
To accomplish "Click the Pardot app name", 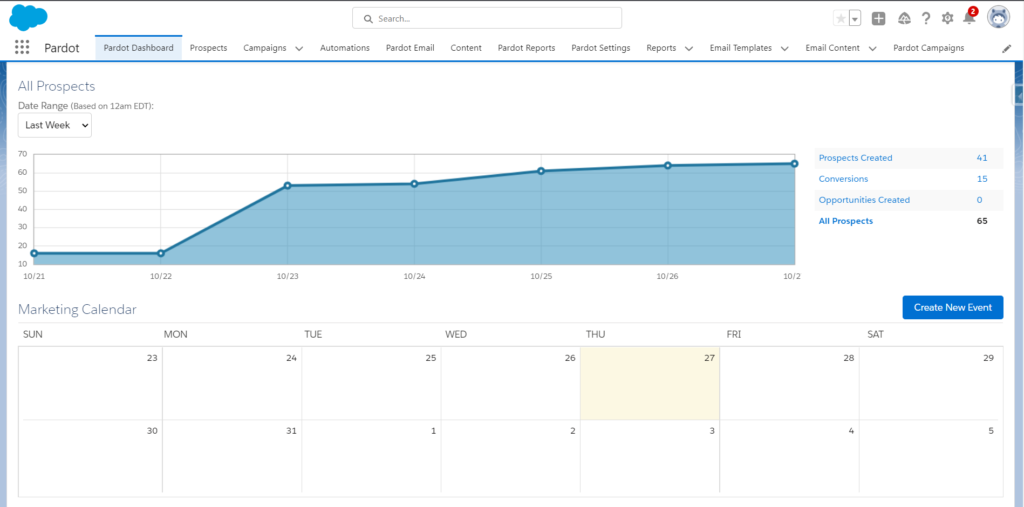I will [62, 48].
